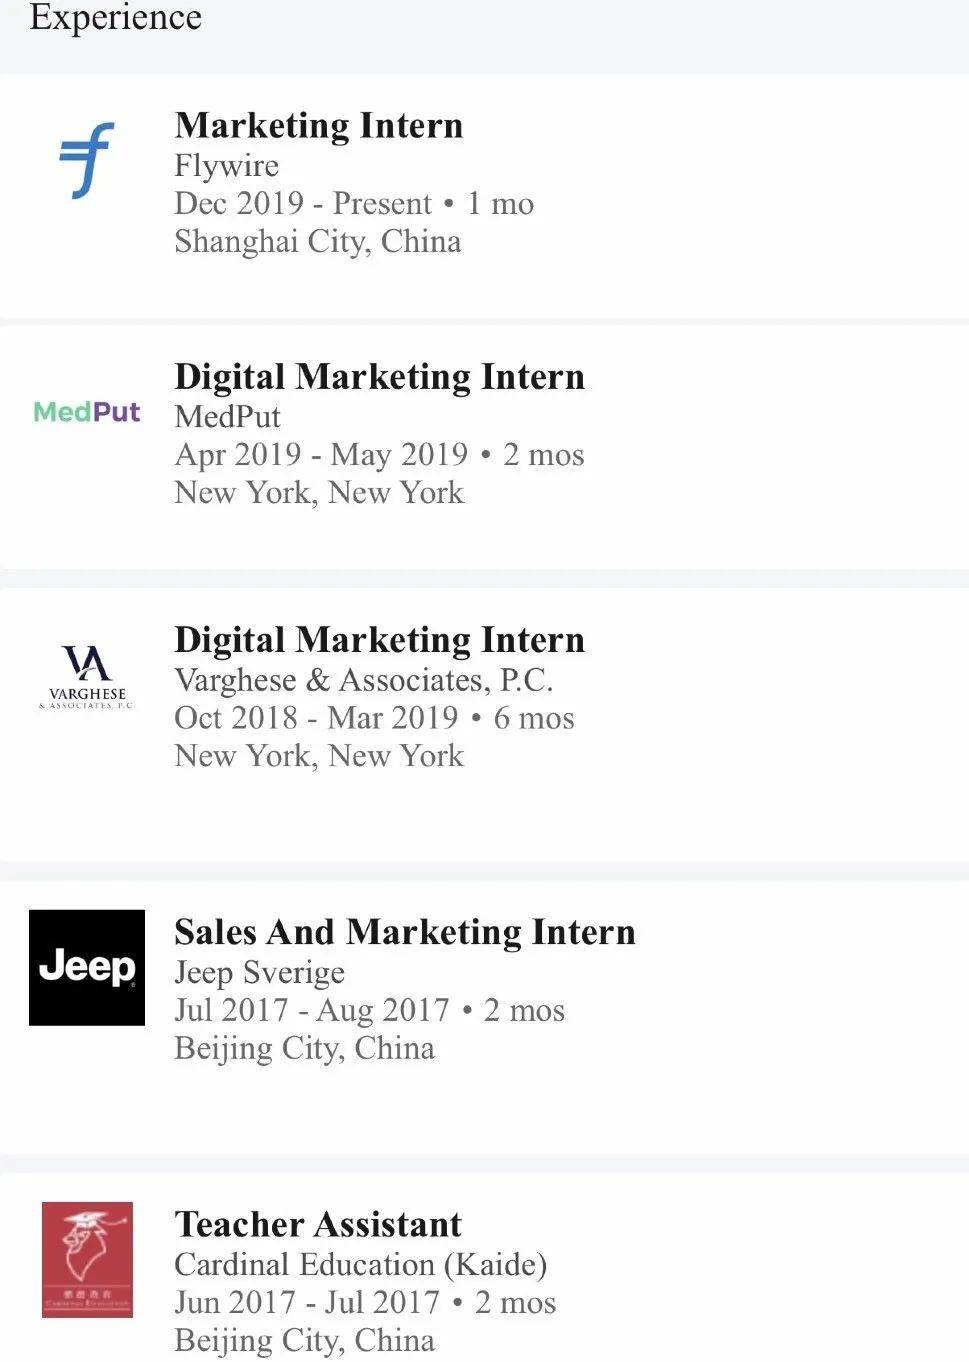The image size is (969, 1362).
Task: Click the Cardinal Education (Kaide) company name
Action: point(361,1265)
